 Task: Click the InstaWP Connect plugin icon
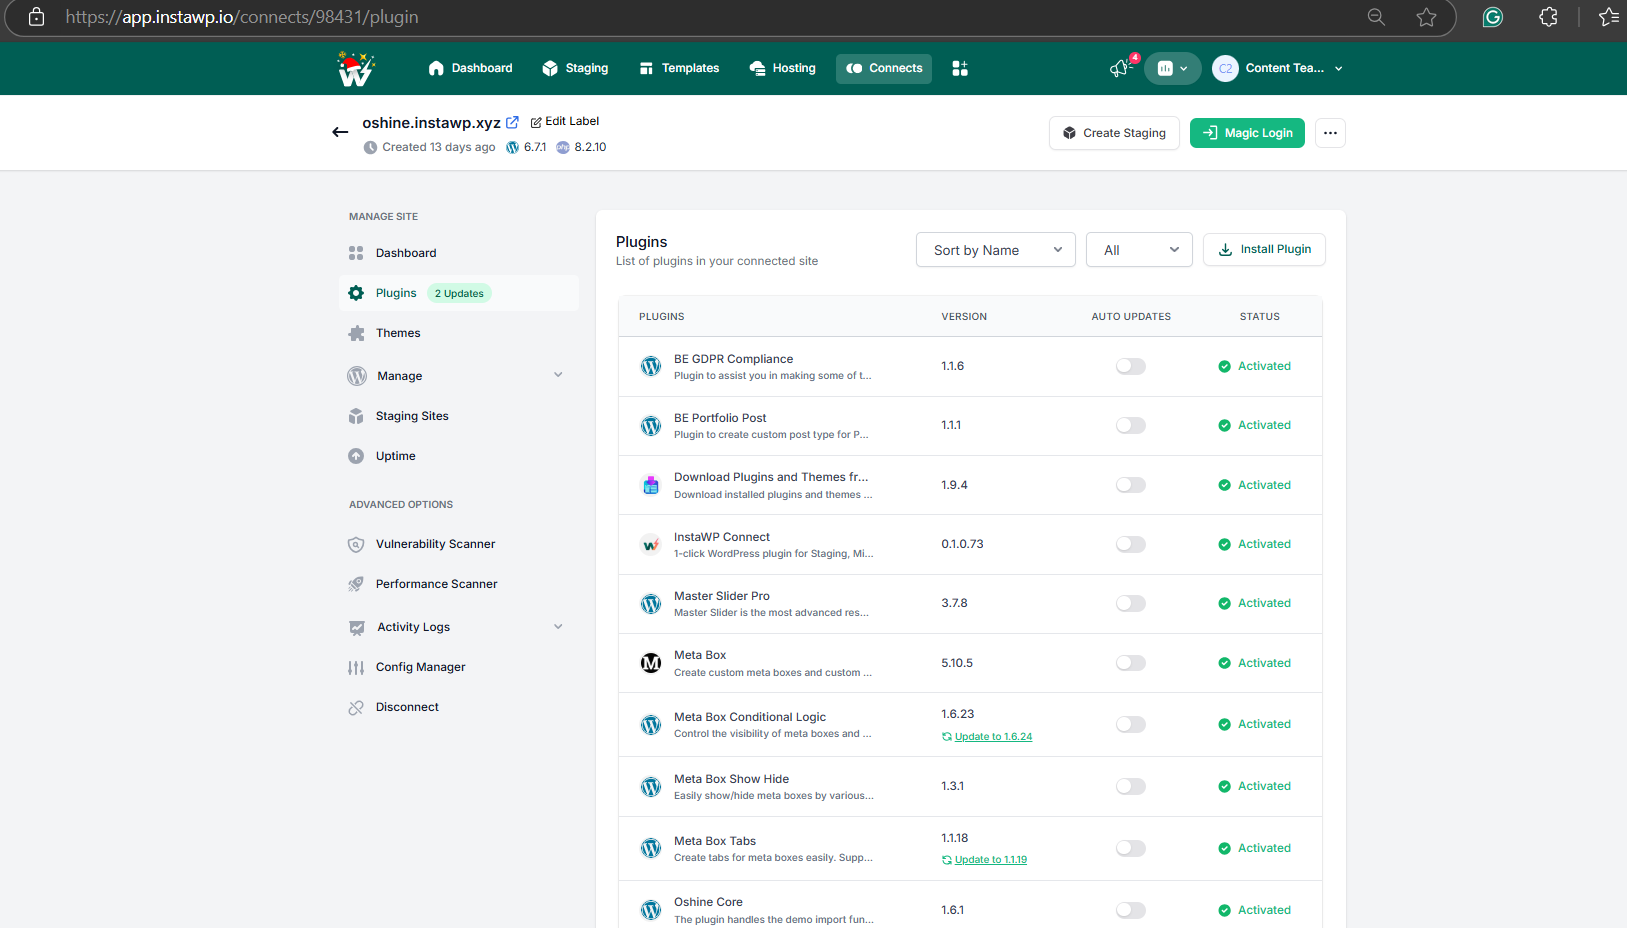click(x=651, y=545)
